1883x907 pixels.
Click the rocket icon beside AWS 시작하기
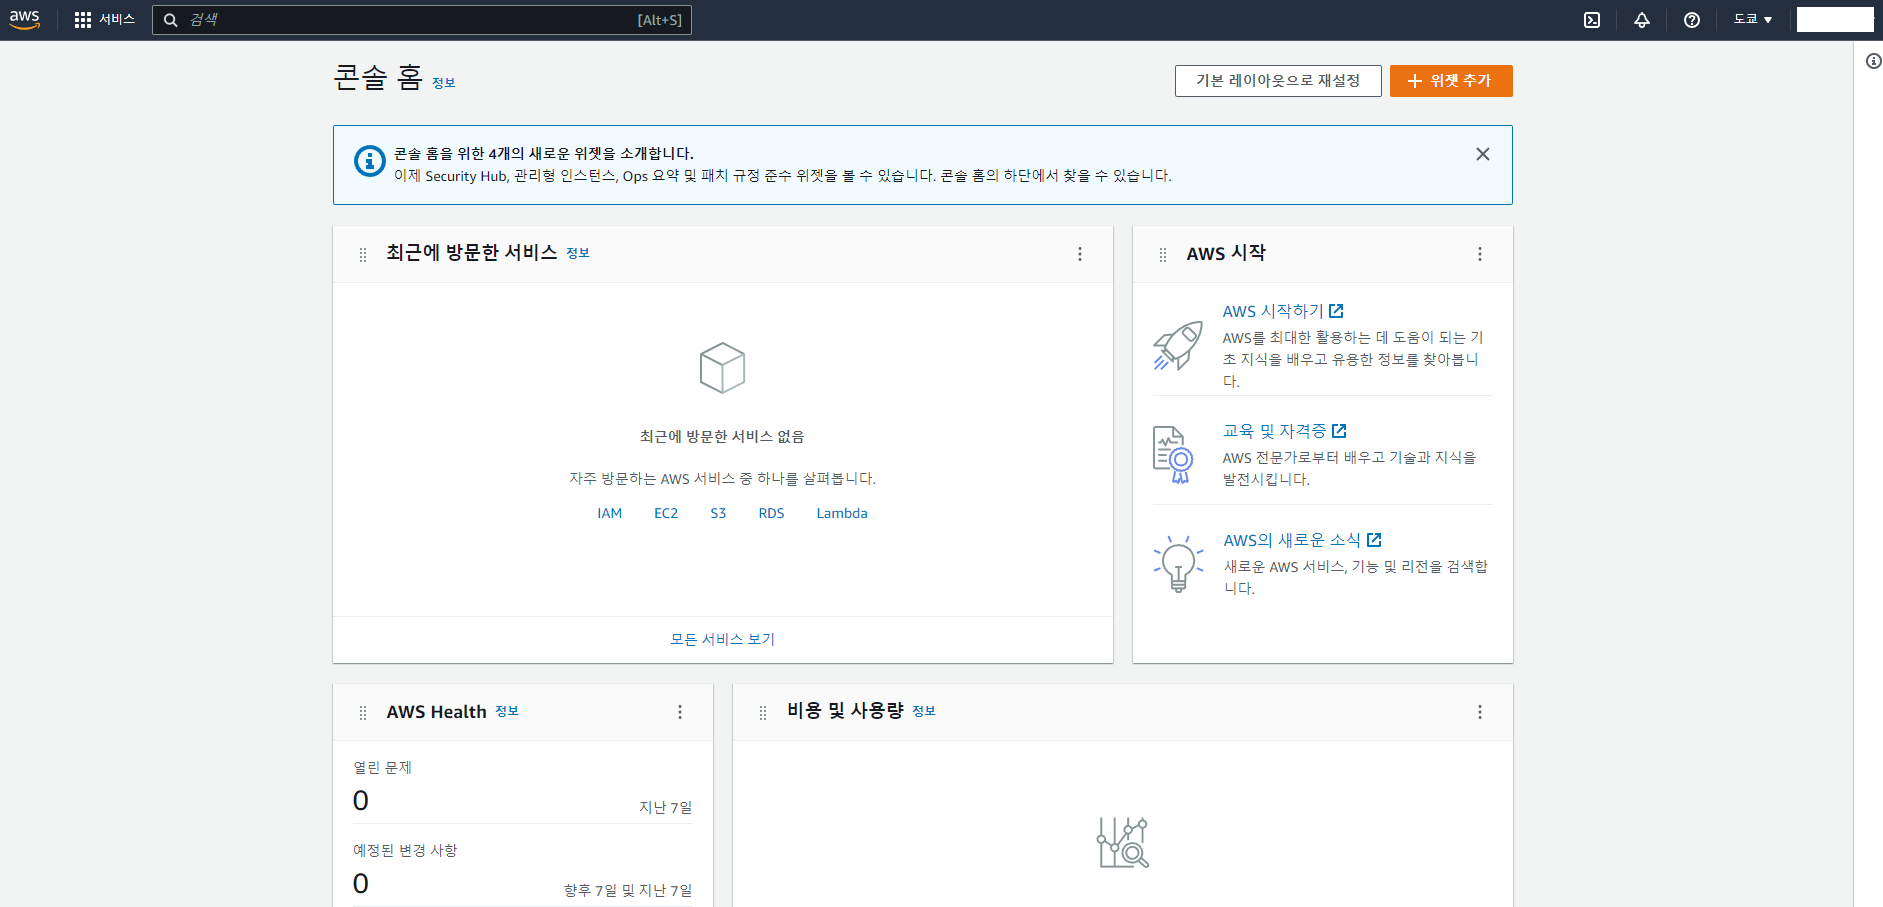[1178, 346]
